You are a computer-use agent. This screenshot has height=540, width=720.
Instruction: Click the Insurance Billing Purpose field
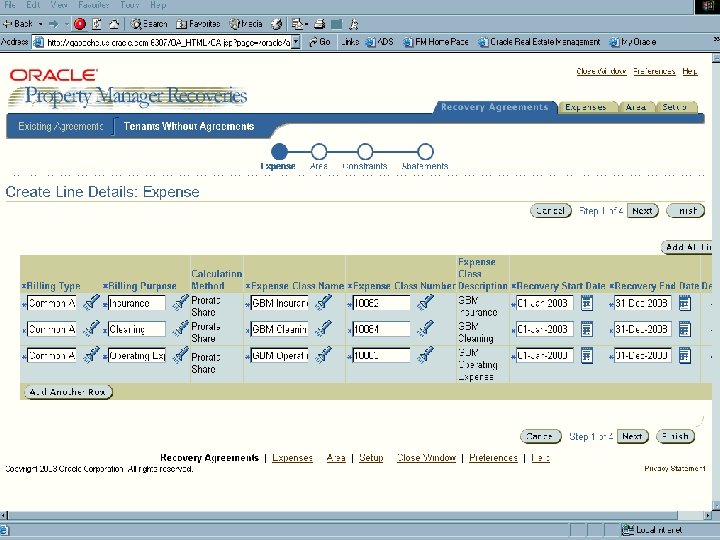(x=136, y=303)
